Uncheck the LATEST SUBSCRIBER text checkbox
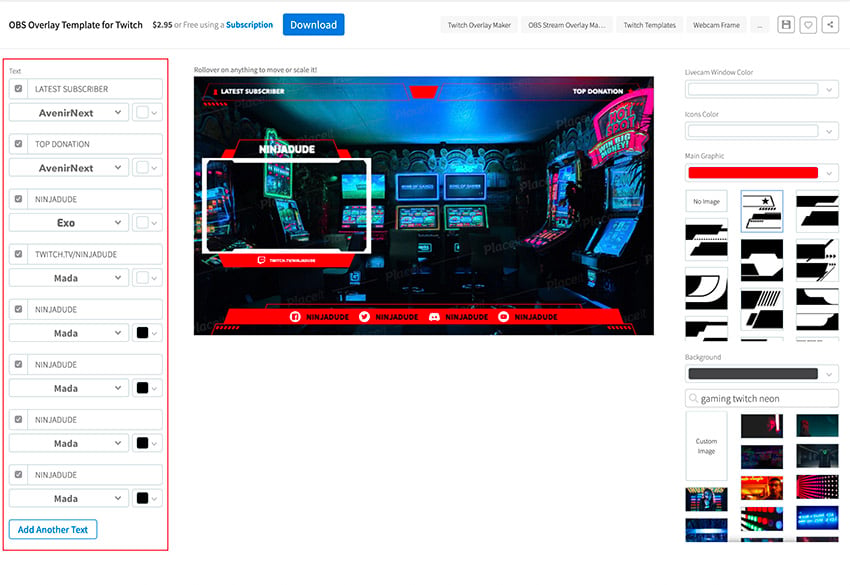Screen dimensions: 850x585 (18, 89)
